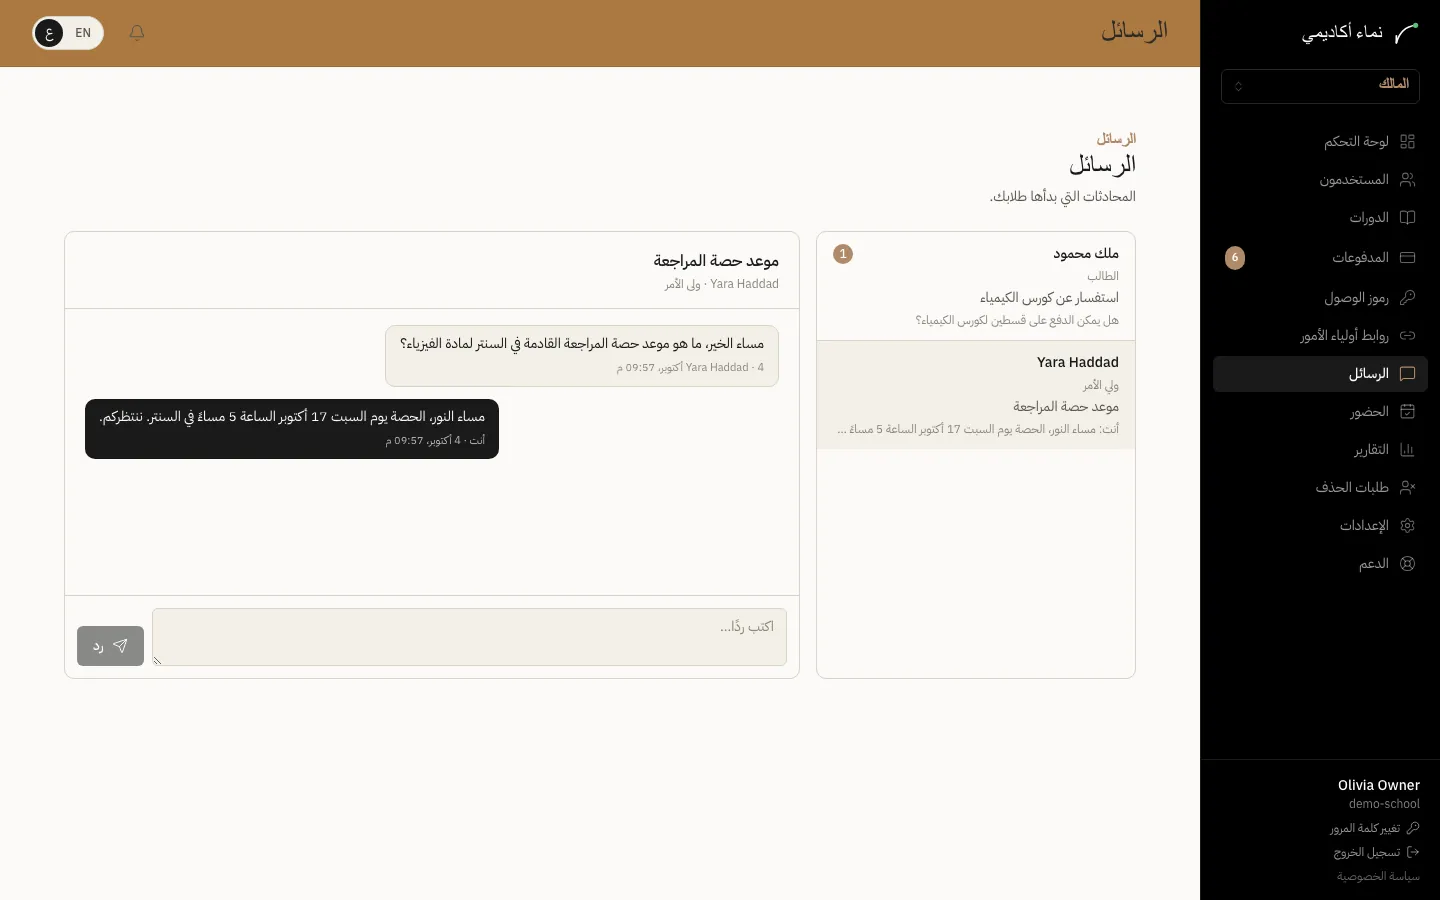The width and height of the screenshot is (1440, 900).
Task: Click the 6 badge next to المدفوعات
Action: tap(1235, 258)
